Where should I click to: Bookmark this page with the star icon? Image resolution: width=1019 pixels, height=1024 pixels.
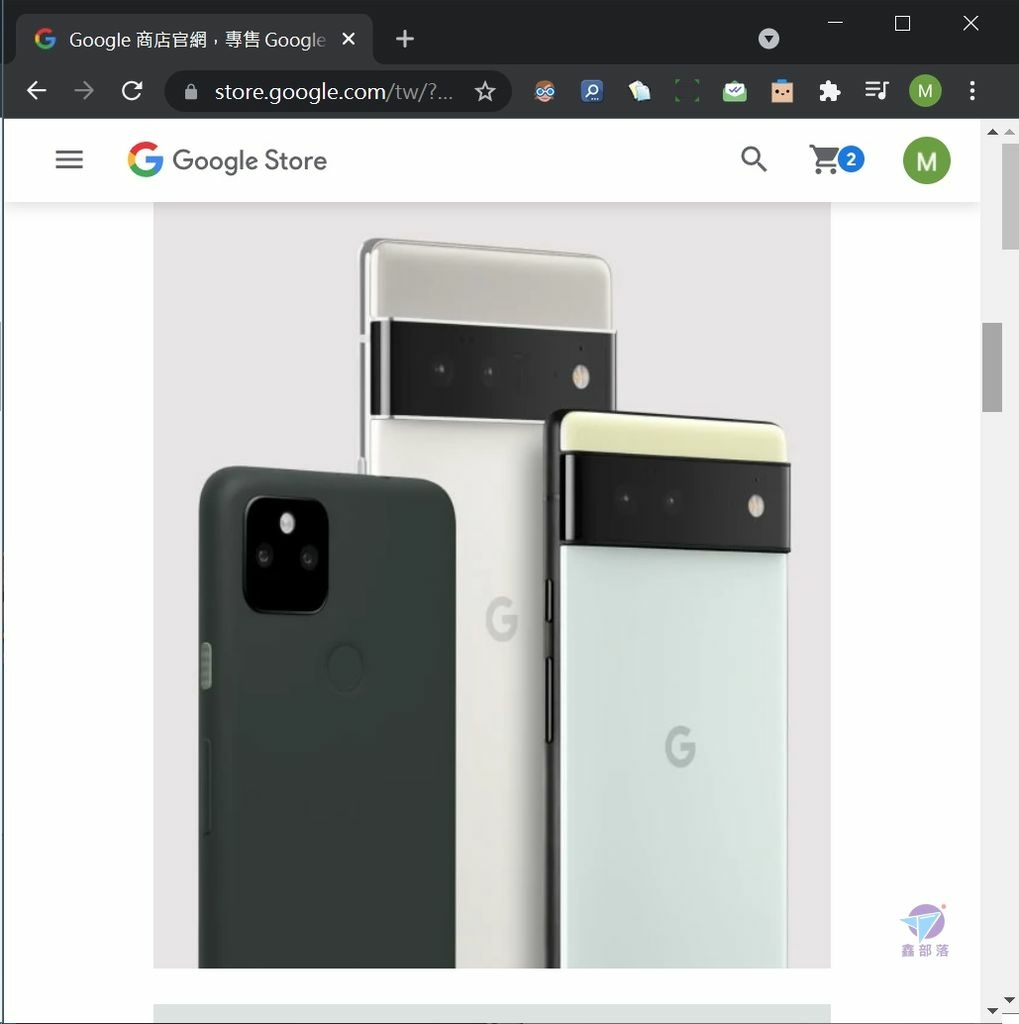pos(485,91)
